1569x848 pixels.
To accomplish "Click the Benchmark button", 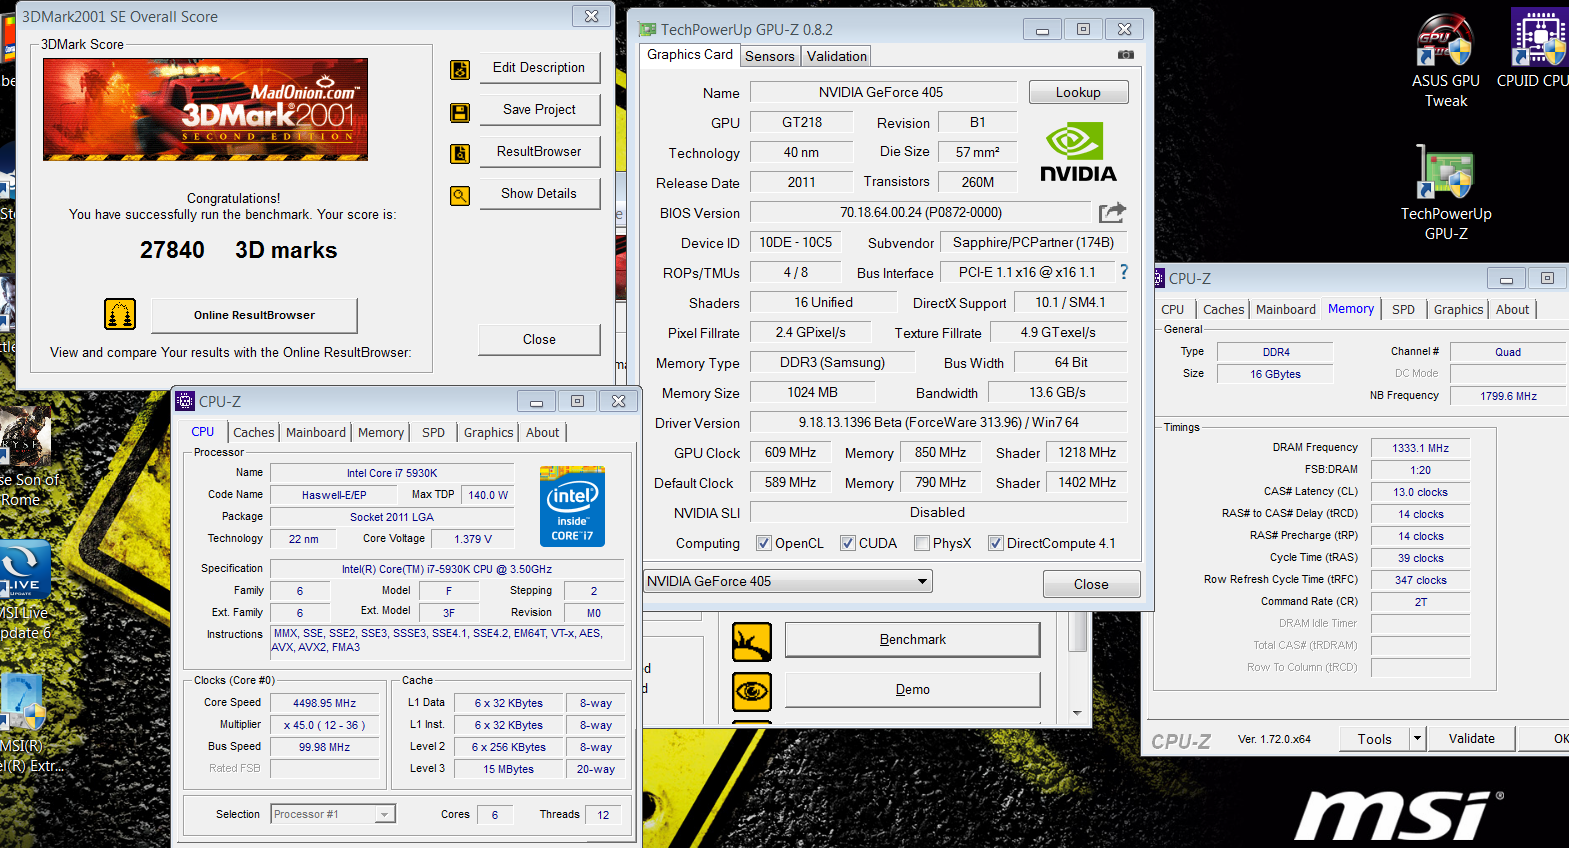I will click(912, 640).
